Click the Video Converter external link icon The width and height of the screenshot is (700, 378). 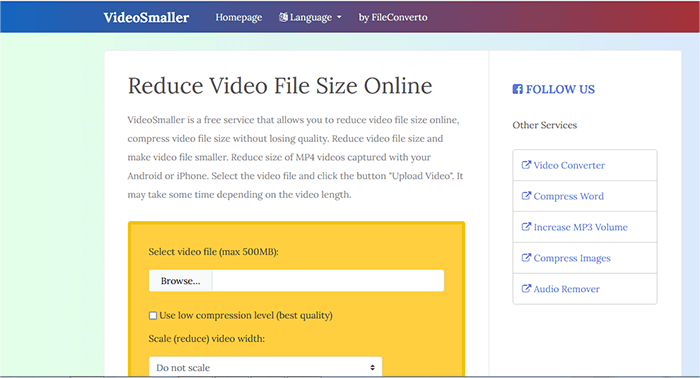[x=526, y=165]
